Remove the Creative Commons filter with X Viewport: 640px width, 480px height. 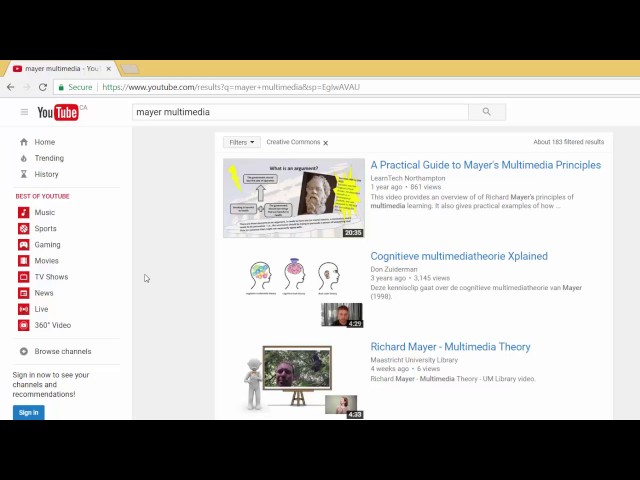tap(325, 143)
